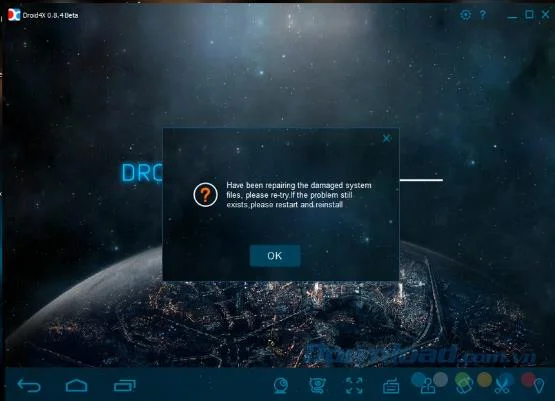Close the Droid4X emulator window
This screenshot has width=555, height=401.
tap(546, 14)
